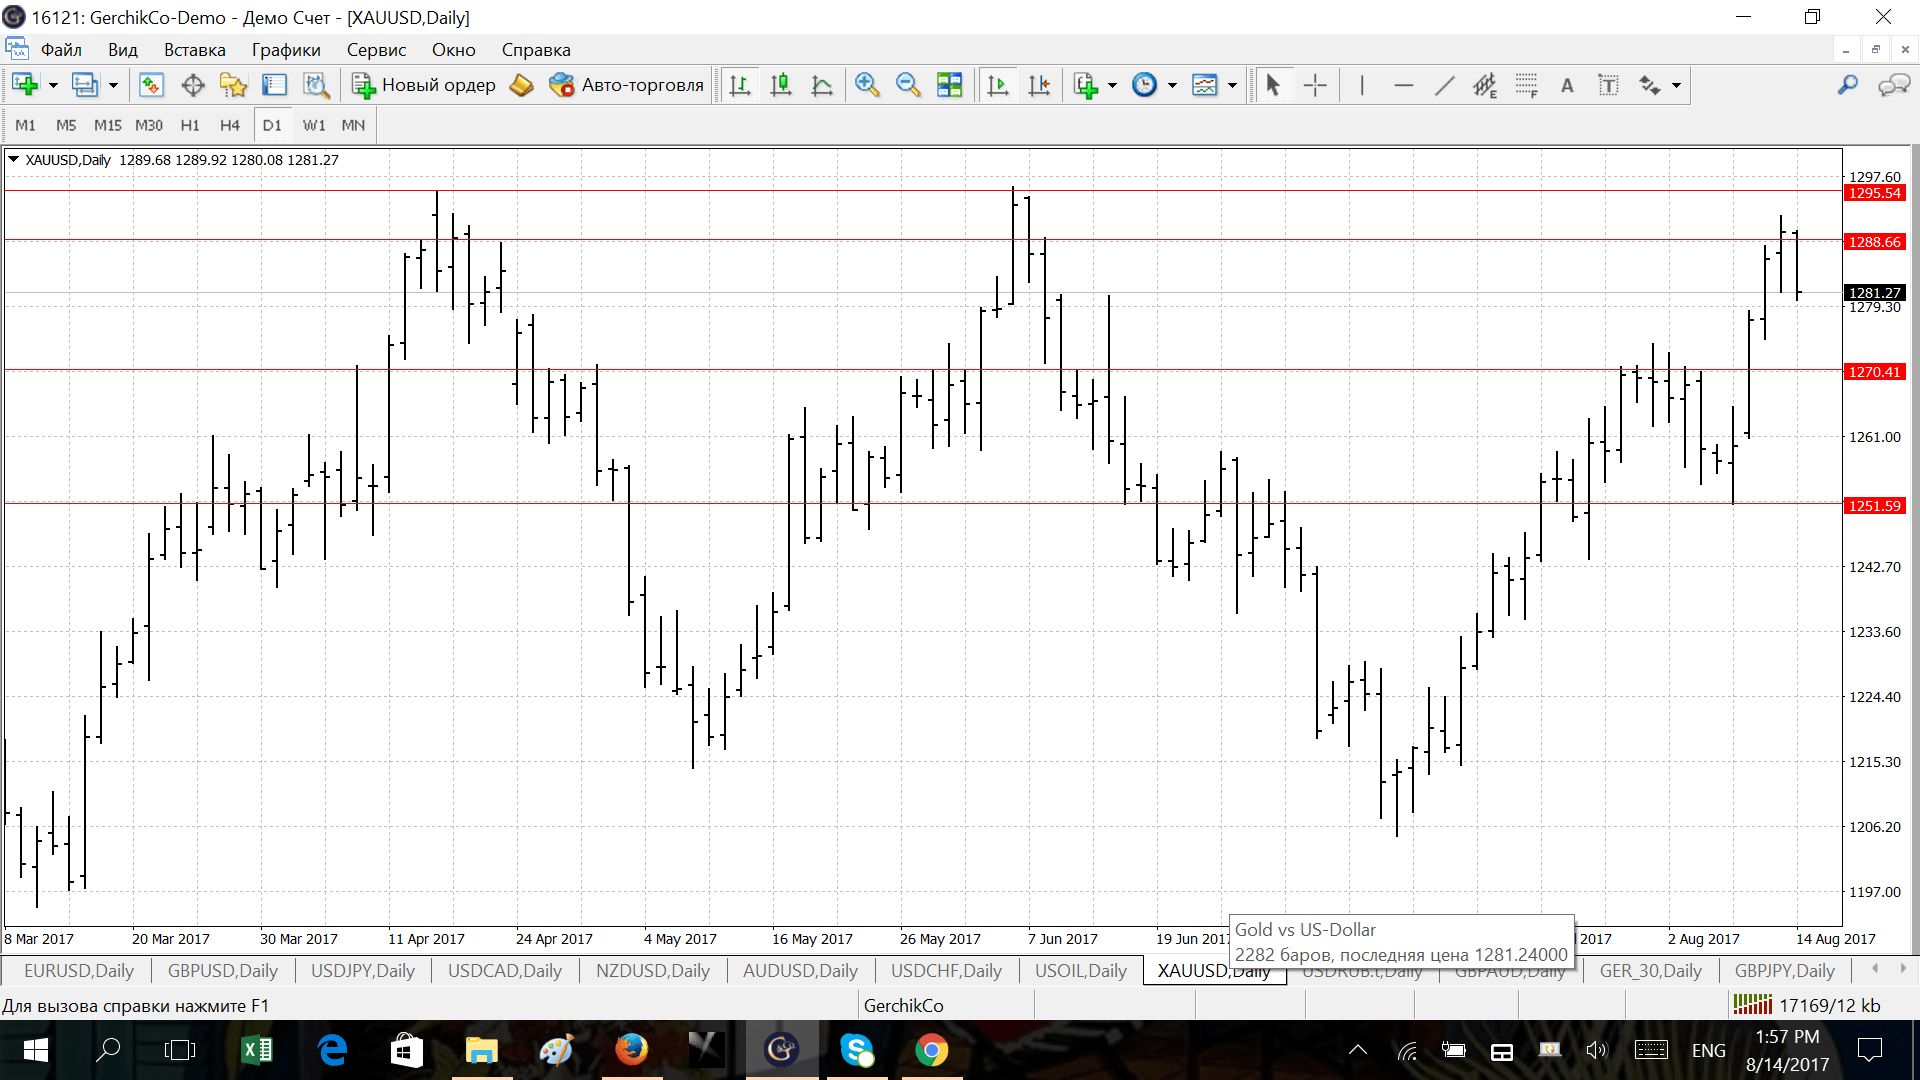Click the Новый ордер button
Viewport: 1920px width, 1080px height.
pyautogui.click(x=424, y=85)
